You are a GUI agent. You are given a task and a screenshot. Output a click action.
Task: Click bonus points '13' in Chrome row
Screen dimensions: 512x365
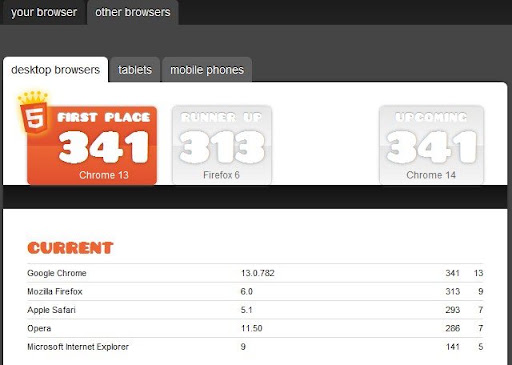point(478,273)
